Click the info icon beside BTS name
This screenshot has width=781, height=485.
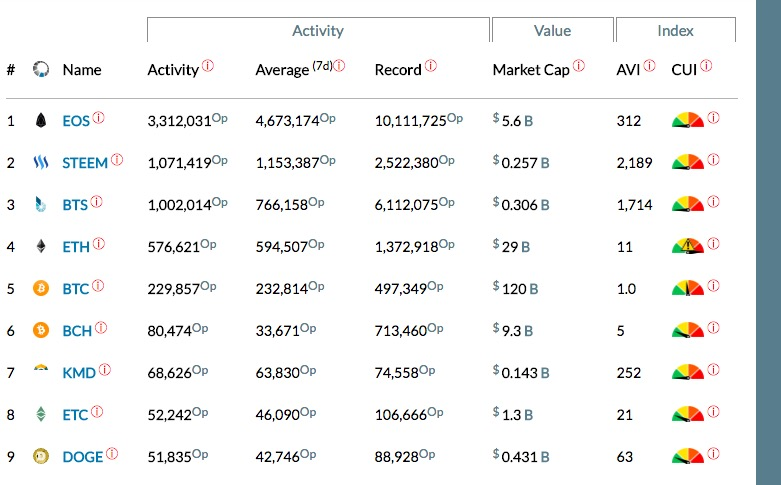pos(97,202)
